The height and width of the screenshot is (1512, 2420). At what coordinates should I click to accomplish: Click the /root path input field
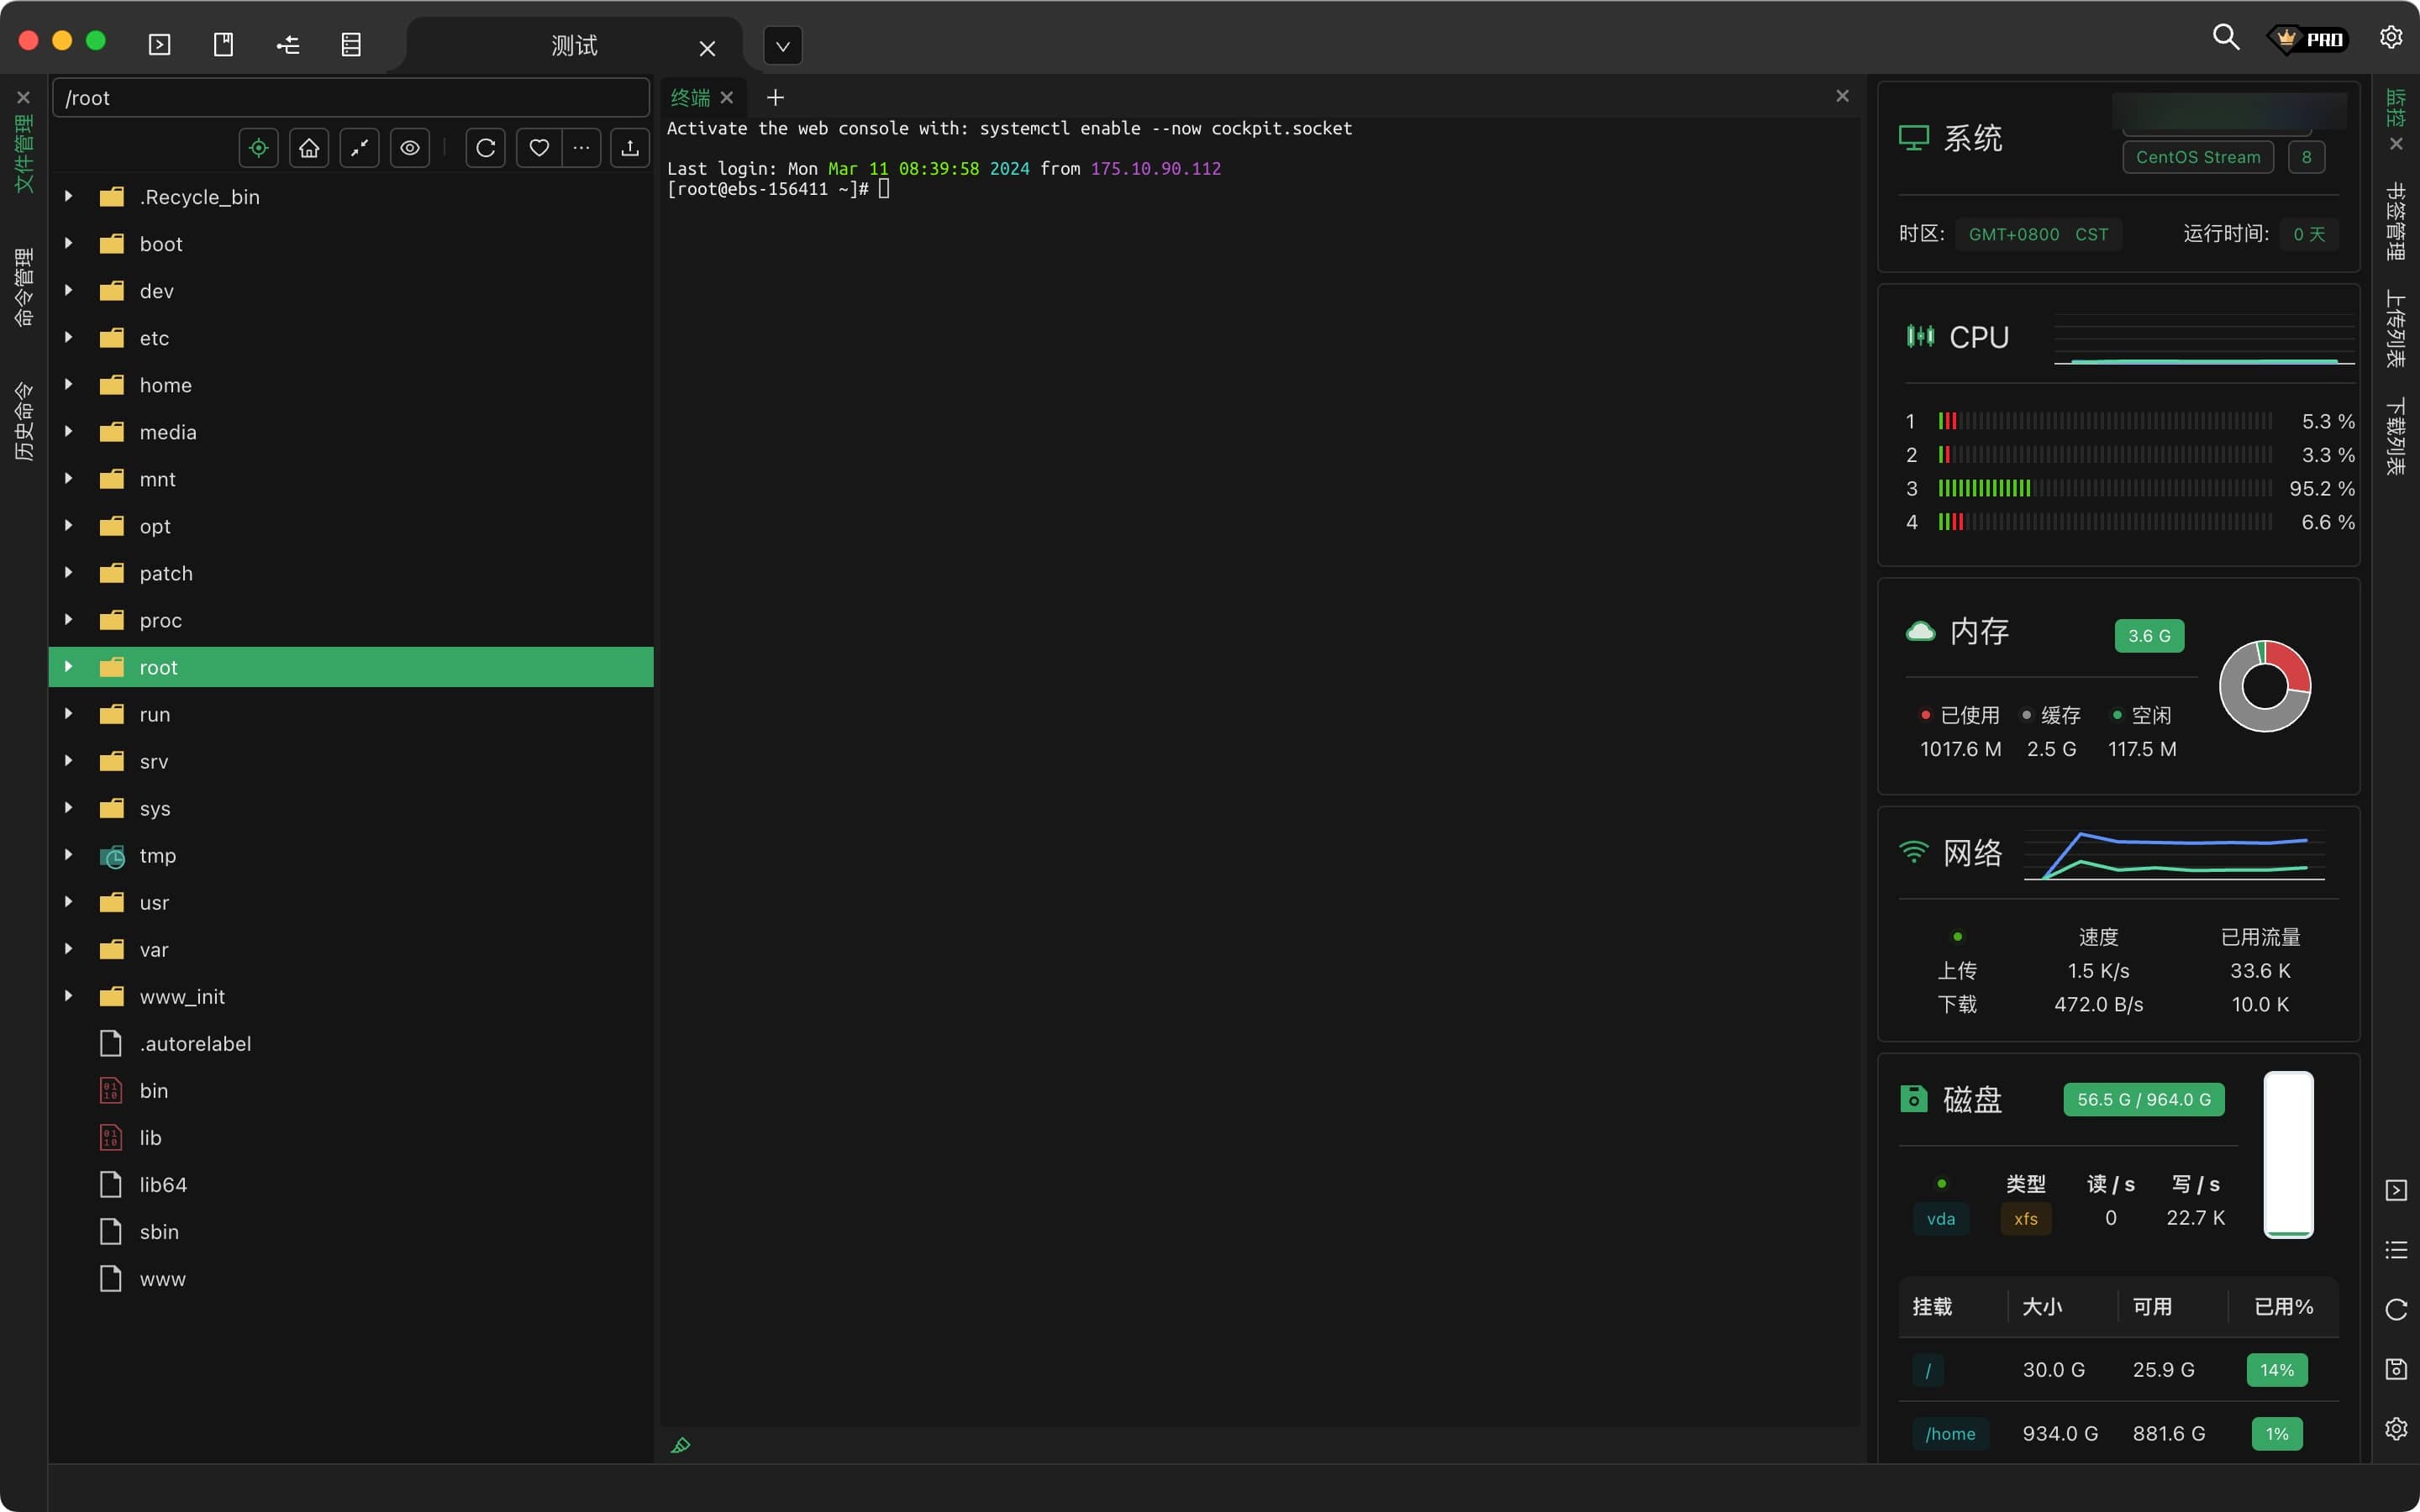(x=351, y=98)
